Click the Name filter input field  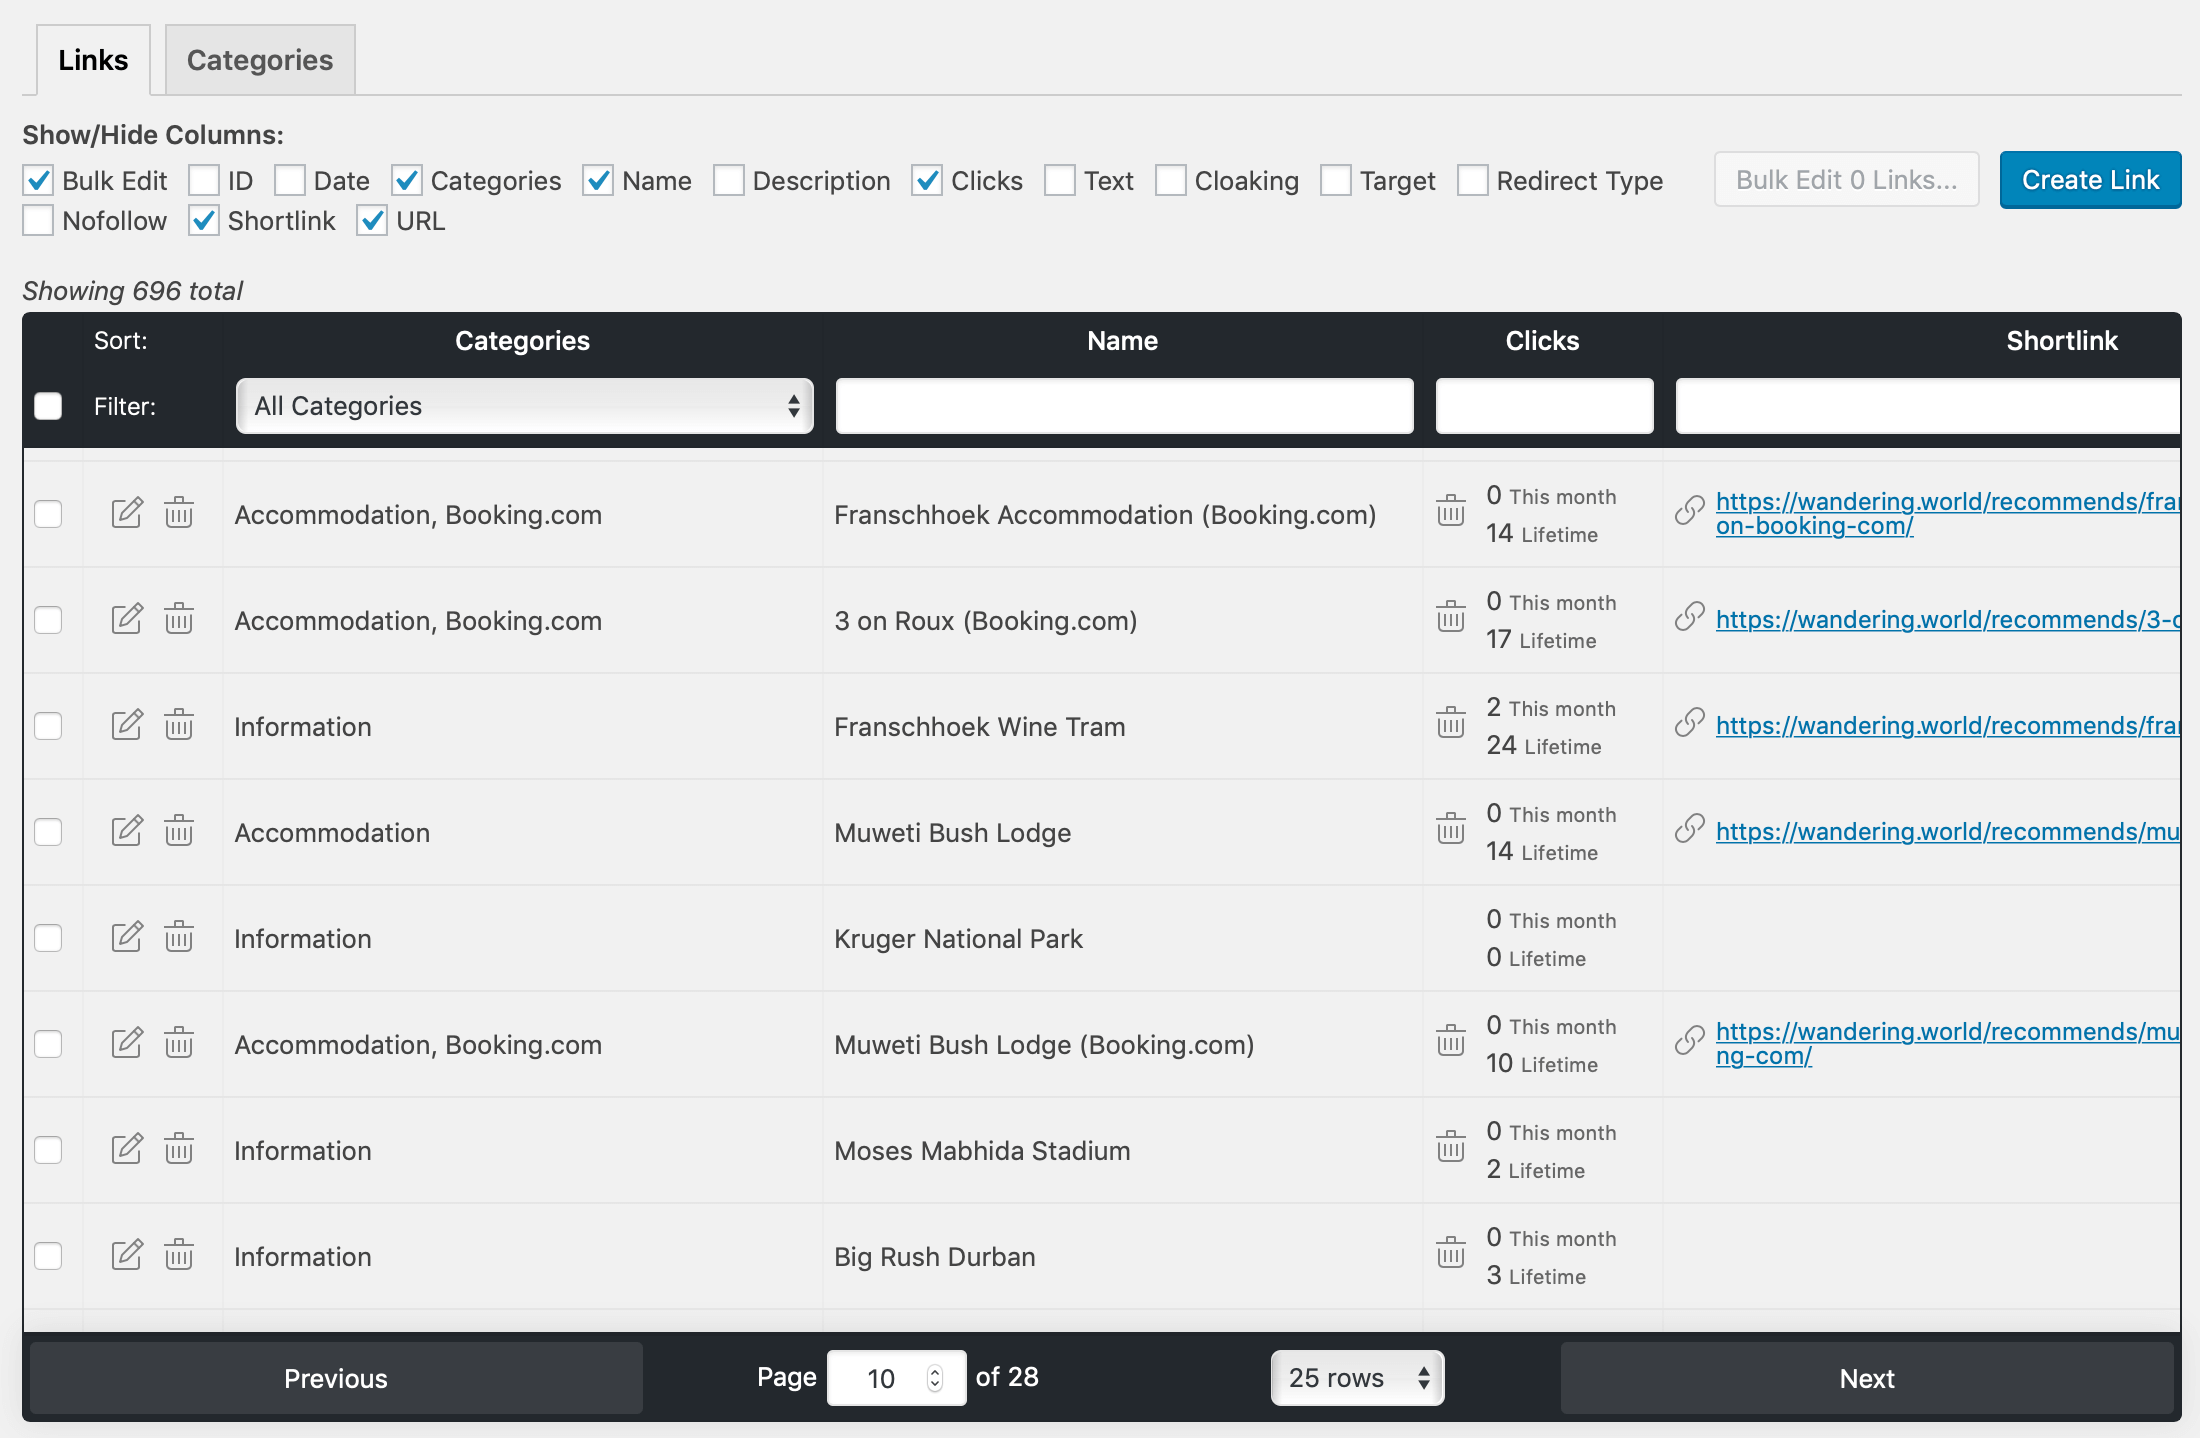pos(1122,406)
